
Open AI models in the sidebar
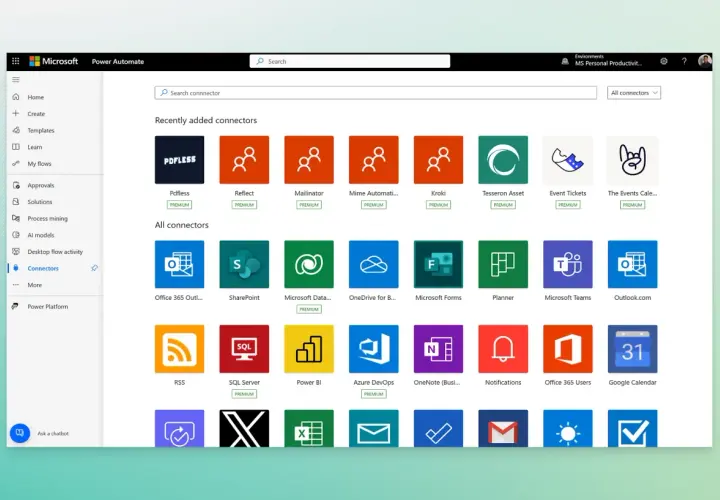point(40,235)
